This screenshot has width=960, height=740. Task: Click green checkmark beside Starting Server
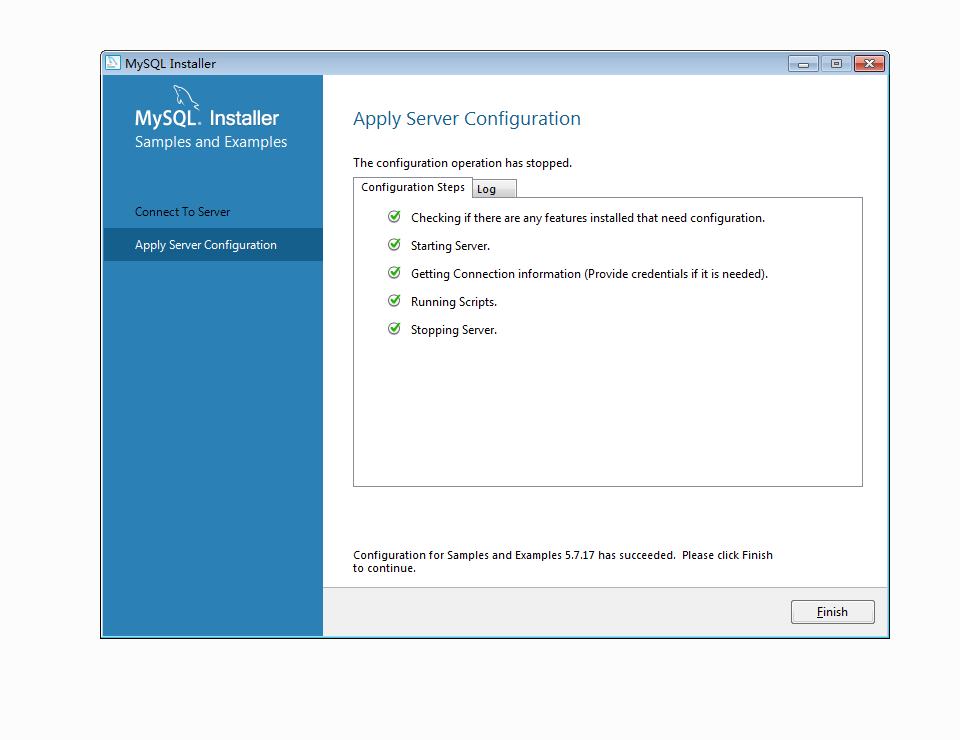tap(394, 245)
